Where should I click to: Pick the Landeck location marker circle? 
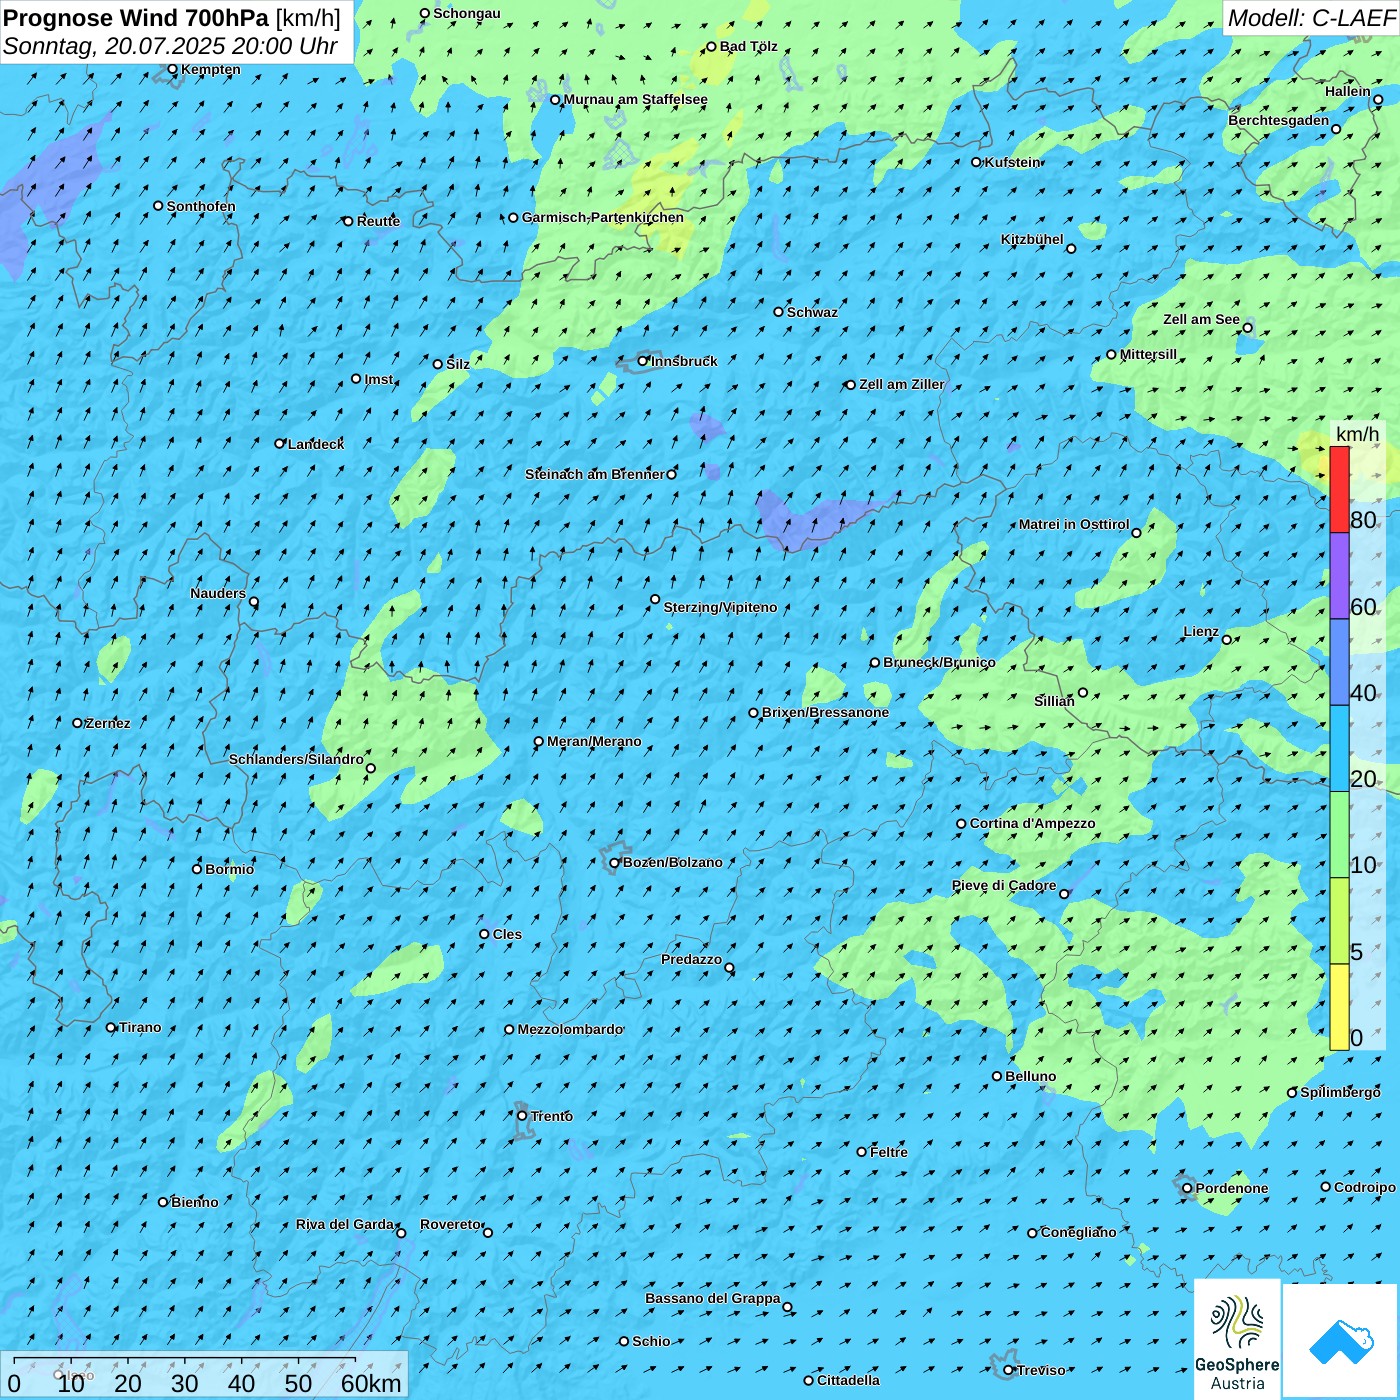pos(280,444)
